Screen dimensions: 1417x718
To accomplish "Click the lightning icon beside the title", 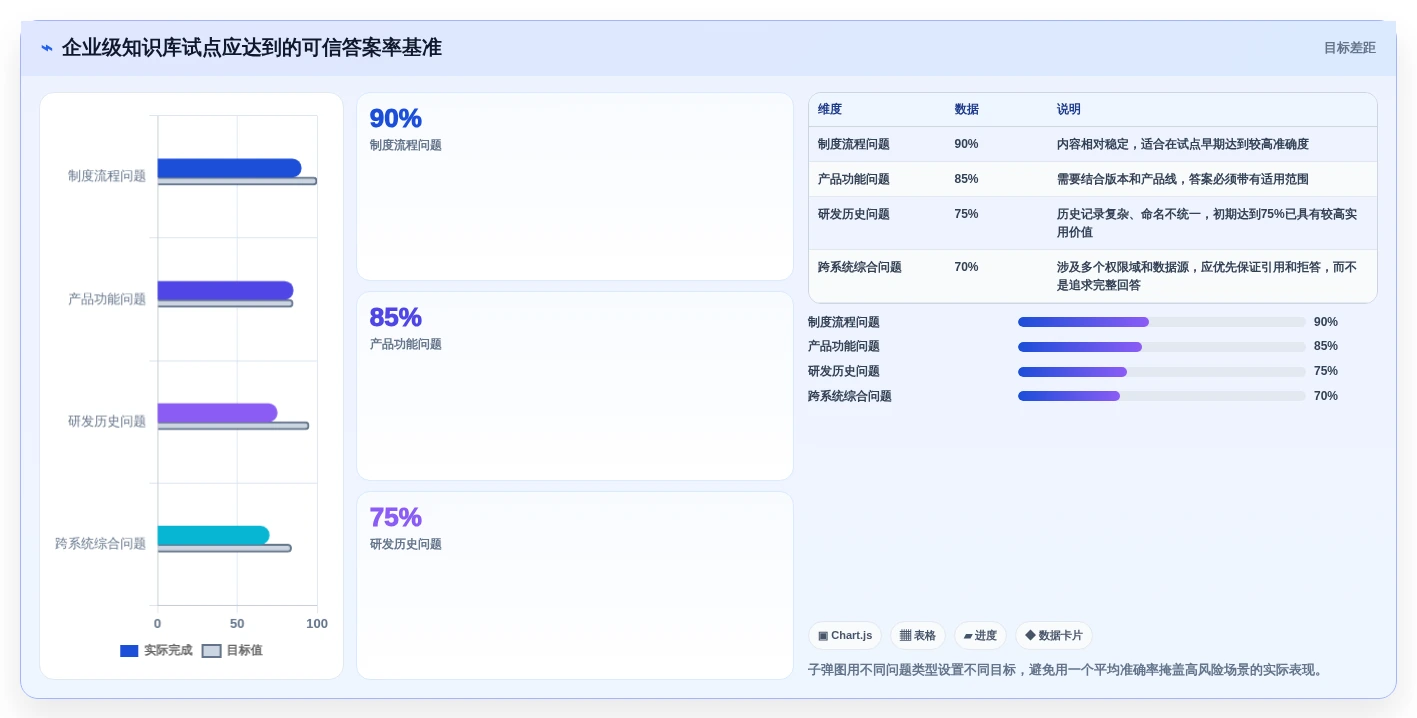I will click(x=47, y=48).
